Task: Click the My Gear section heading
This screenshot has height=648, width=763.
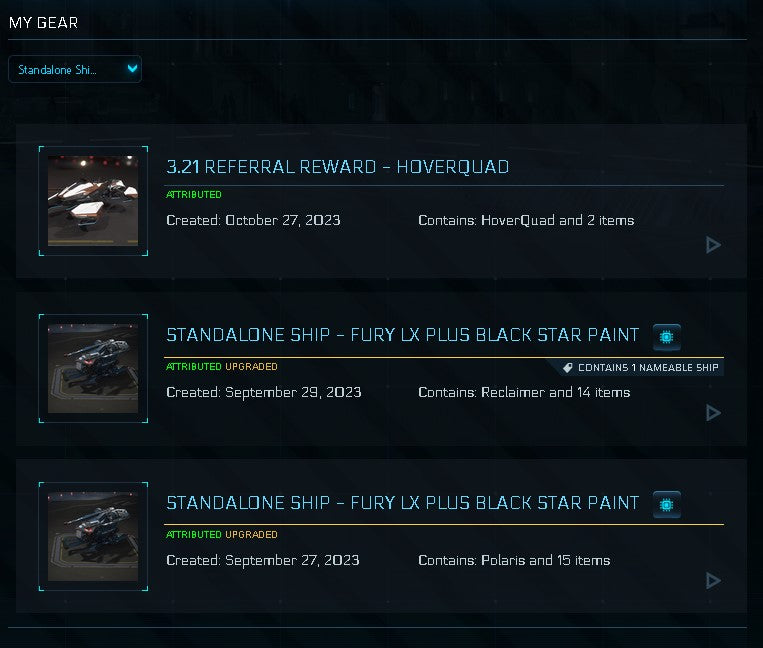Action: [43, 23]
